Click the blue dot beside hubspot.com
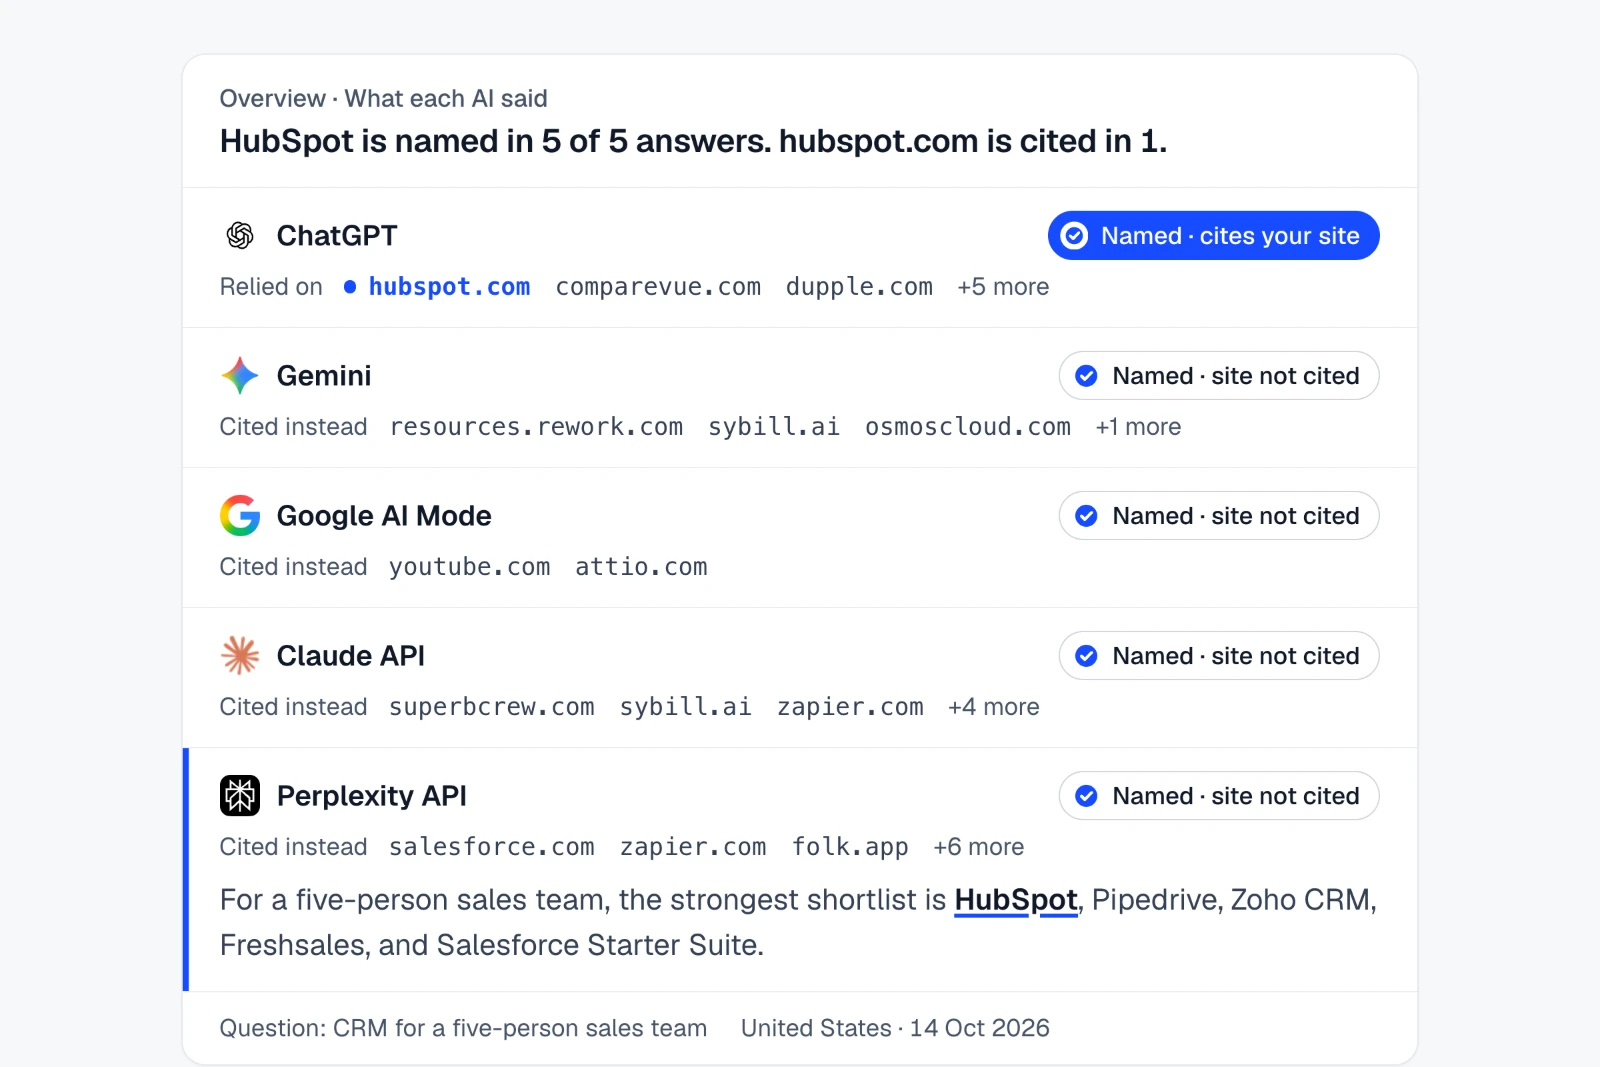Image resolution: width=1600 pixels, height=1067 pixels. [x=350, y=287]
